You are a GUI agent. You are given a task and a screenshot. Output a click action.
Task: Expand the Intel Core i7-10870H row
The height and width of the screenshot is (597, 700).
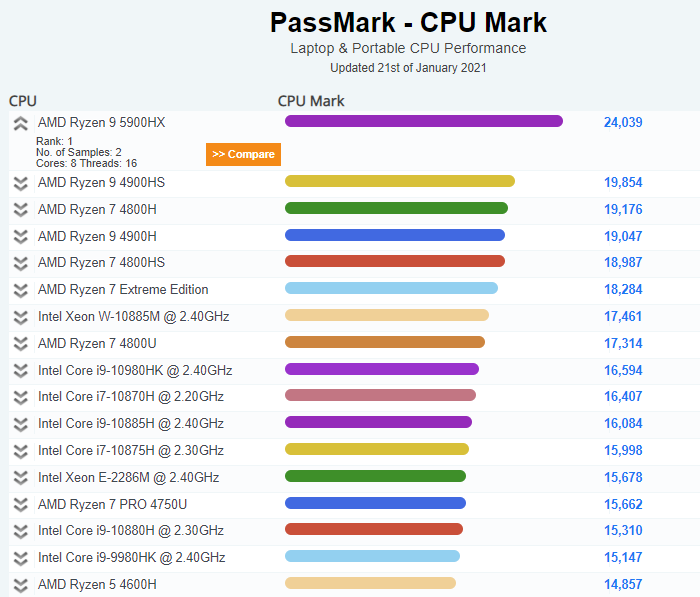21,397
